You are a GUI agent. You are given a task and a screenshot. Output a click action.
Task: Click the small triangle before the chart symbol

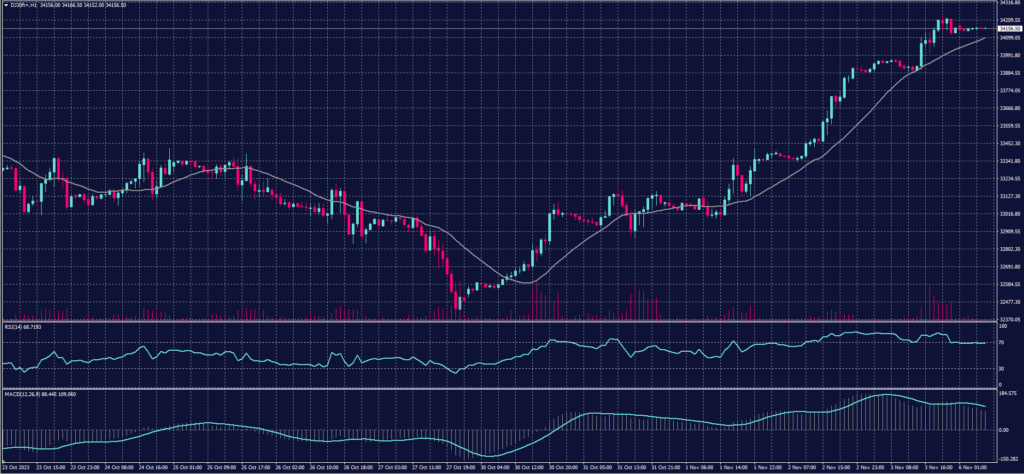pyautogui.click(x=5, y=5)
